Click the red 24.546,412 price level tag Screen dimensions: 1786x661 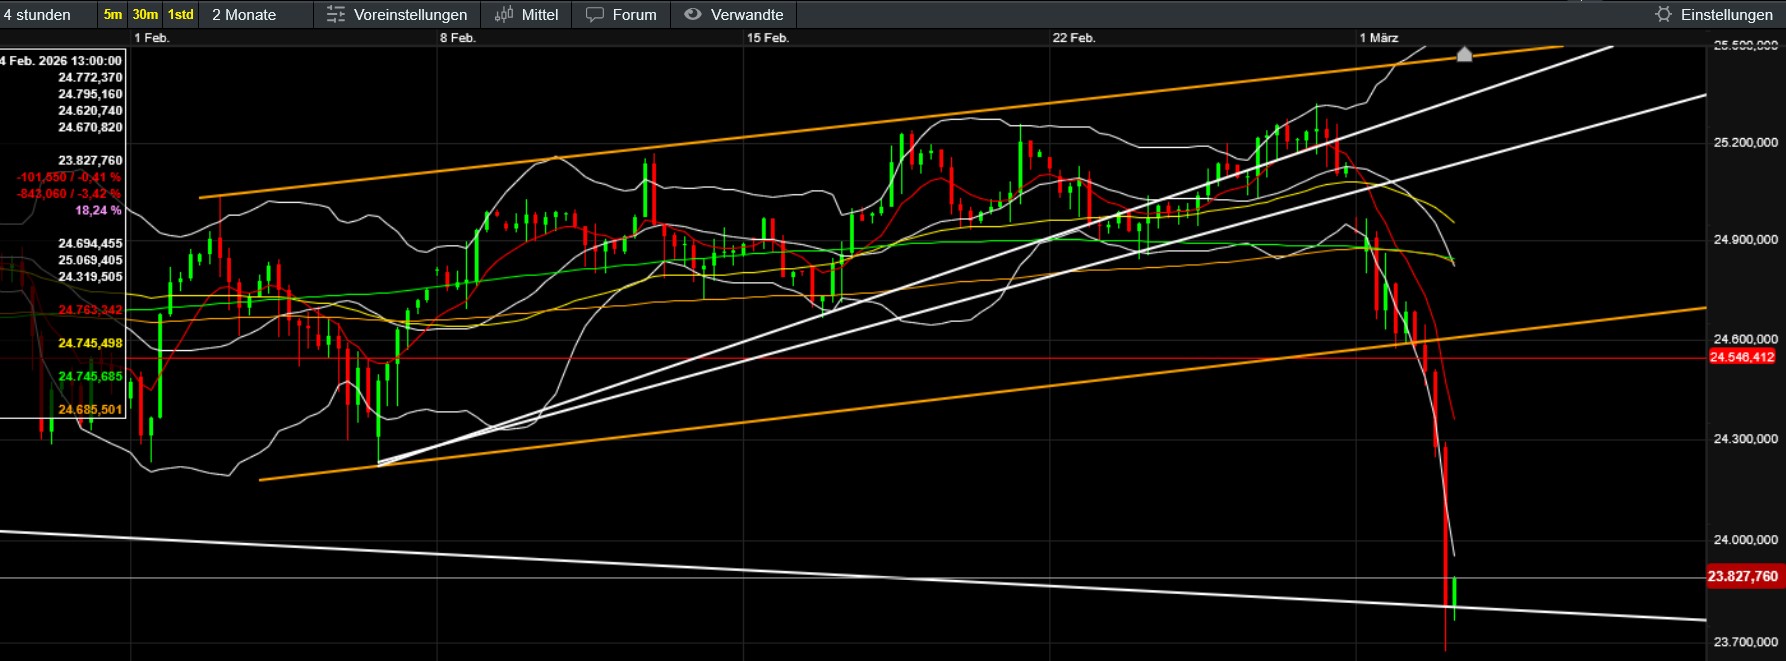pos(1742,357)
